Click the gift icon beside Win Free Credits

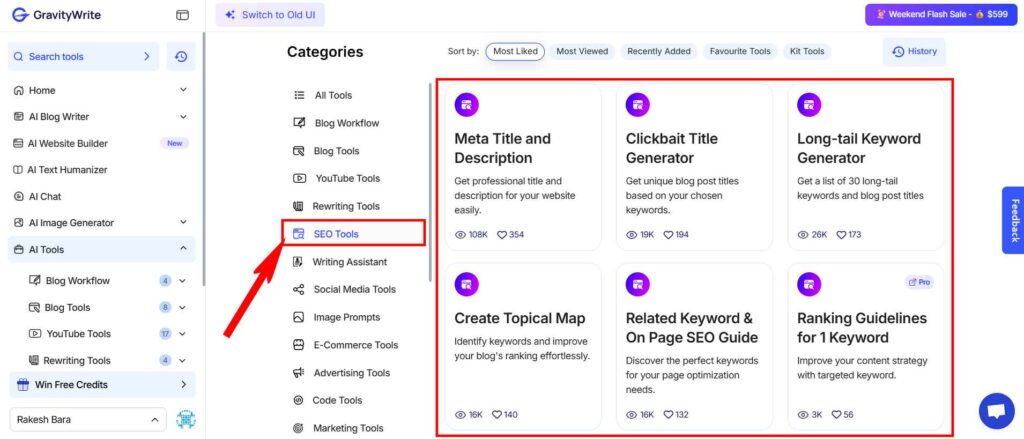pos(23,385)
